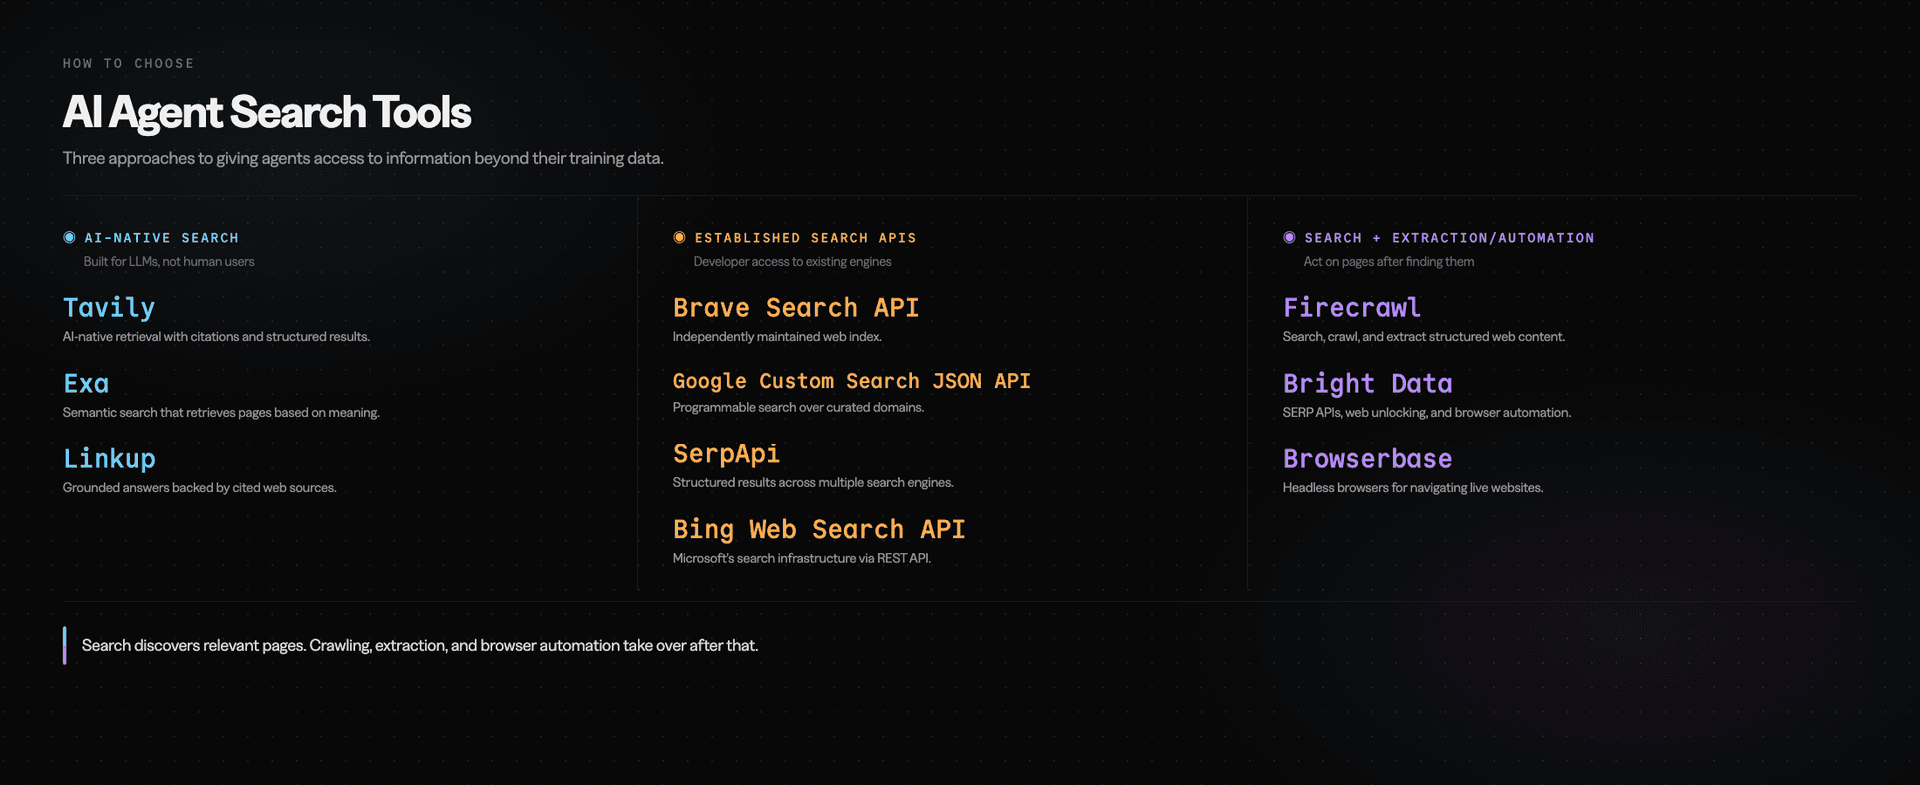Click 'Developer access to existing engines' subtitle

click(792, 262)
